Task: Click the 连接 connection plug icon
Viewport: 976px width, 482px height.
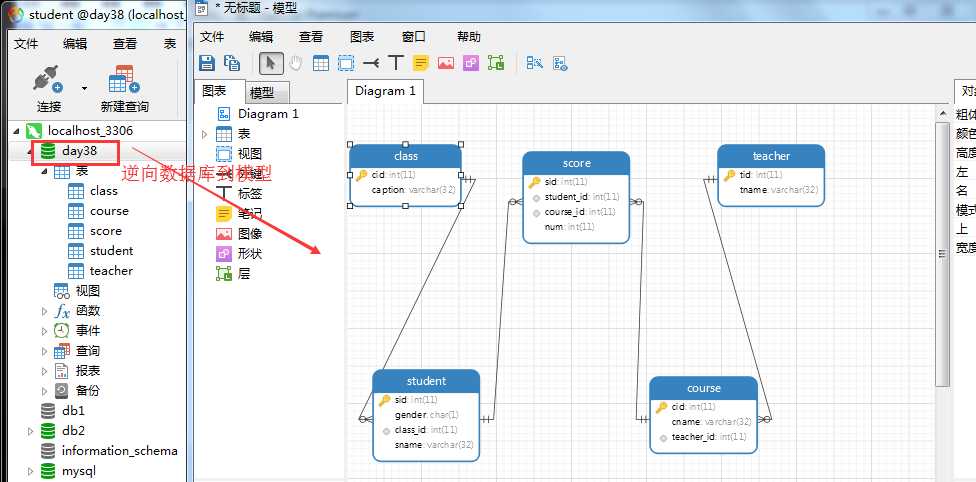Action: click(x=48, y=81)
